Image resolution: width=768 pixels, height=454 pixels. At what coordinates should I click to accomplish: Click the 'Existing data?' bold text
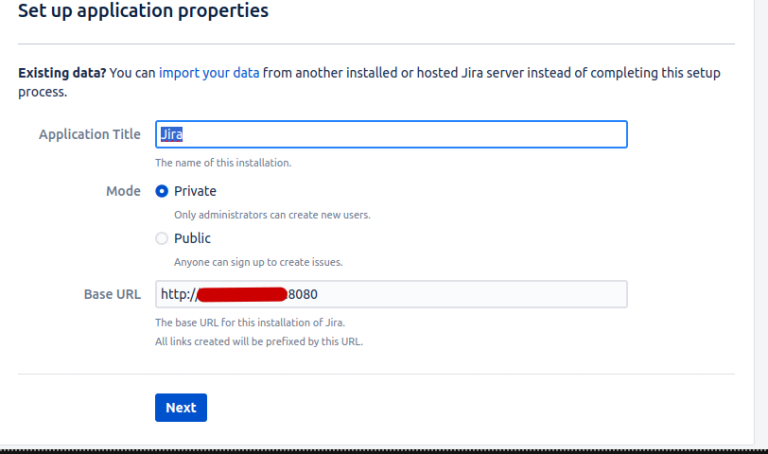pyautogui.click(x=62, y=73)
